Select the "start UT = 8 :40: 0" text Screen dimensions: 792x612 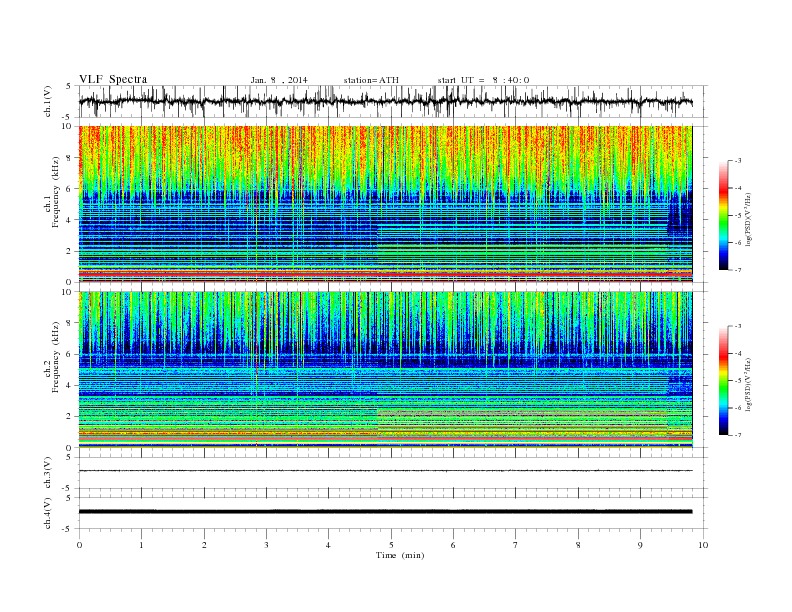(x=483, y=80)
